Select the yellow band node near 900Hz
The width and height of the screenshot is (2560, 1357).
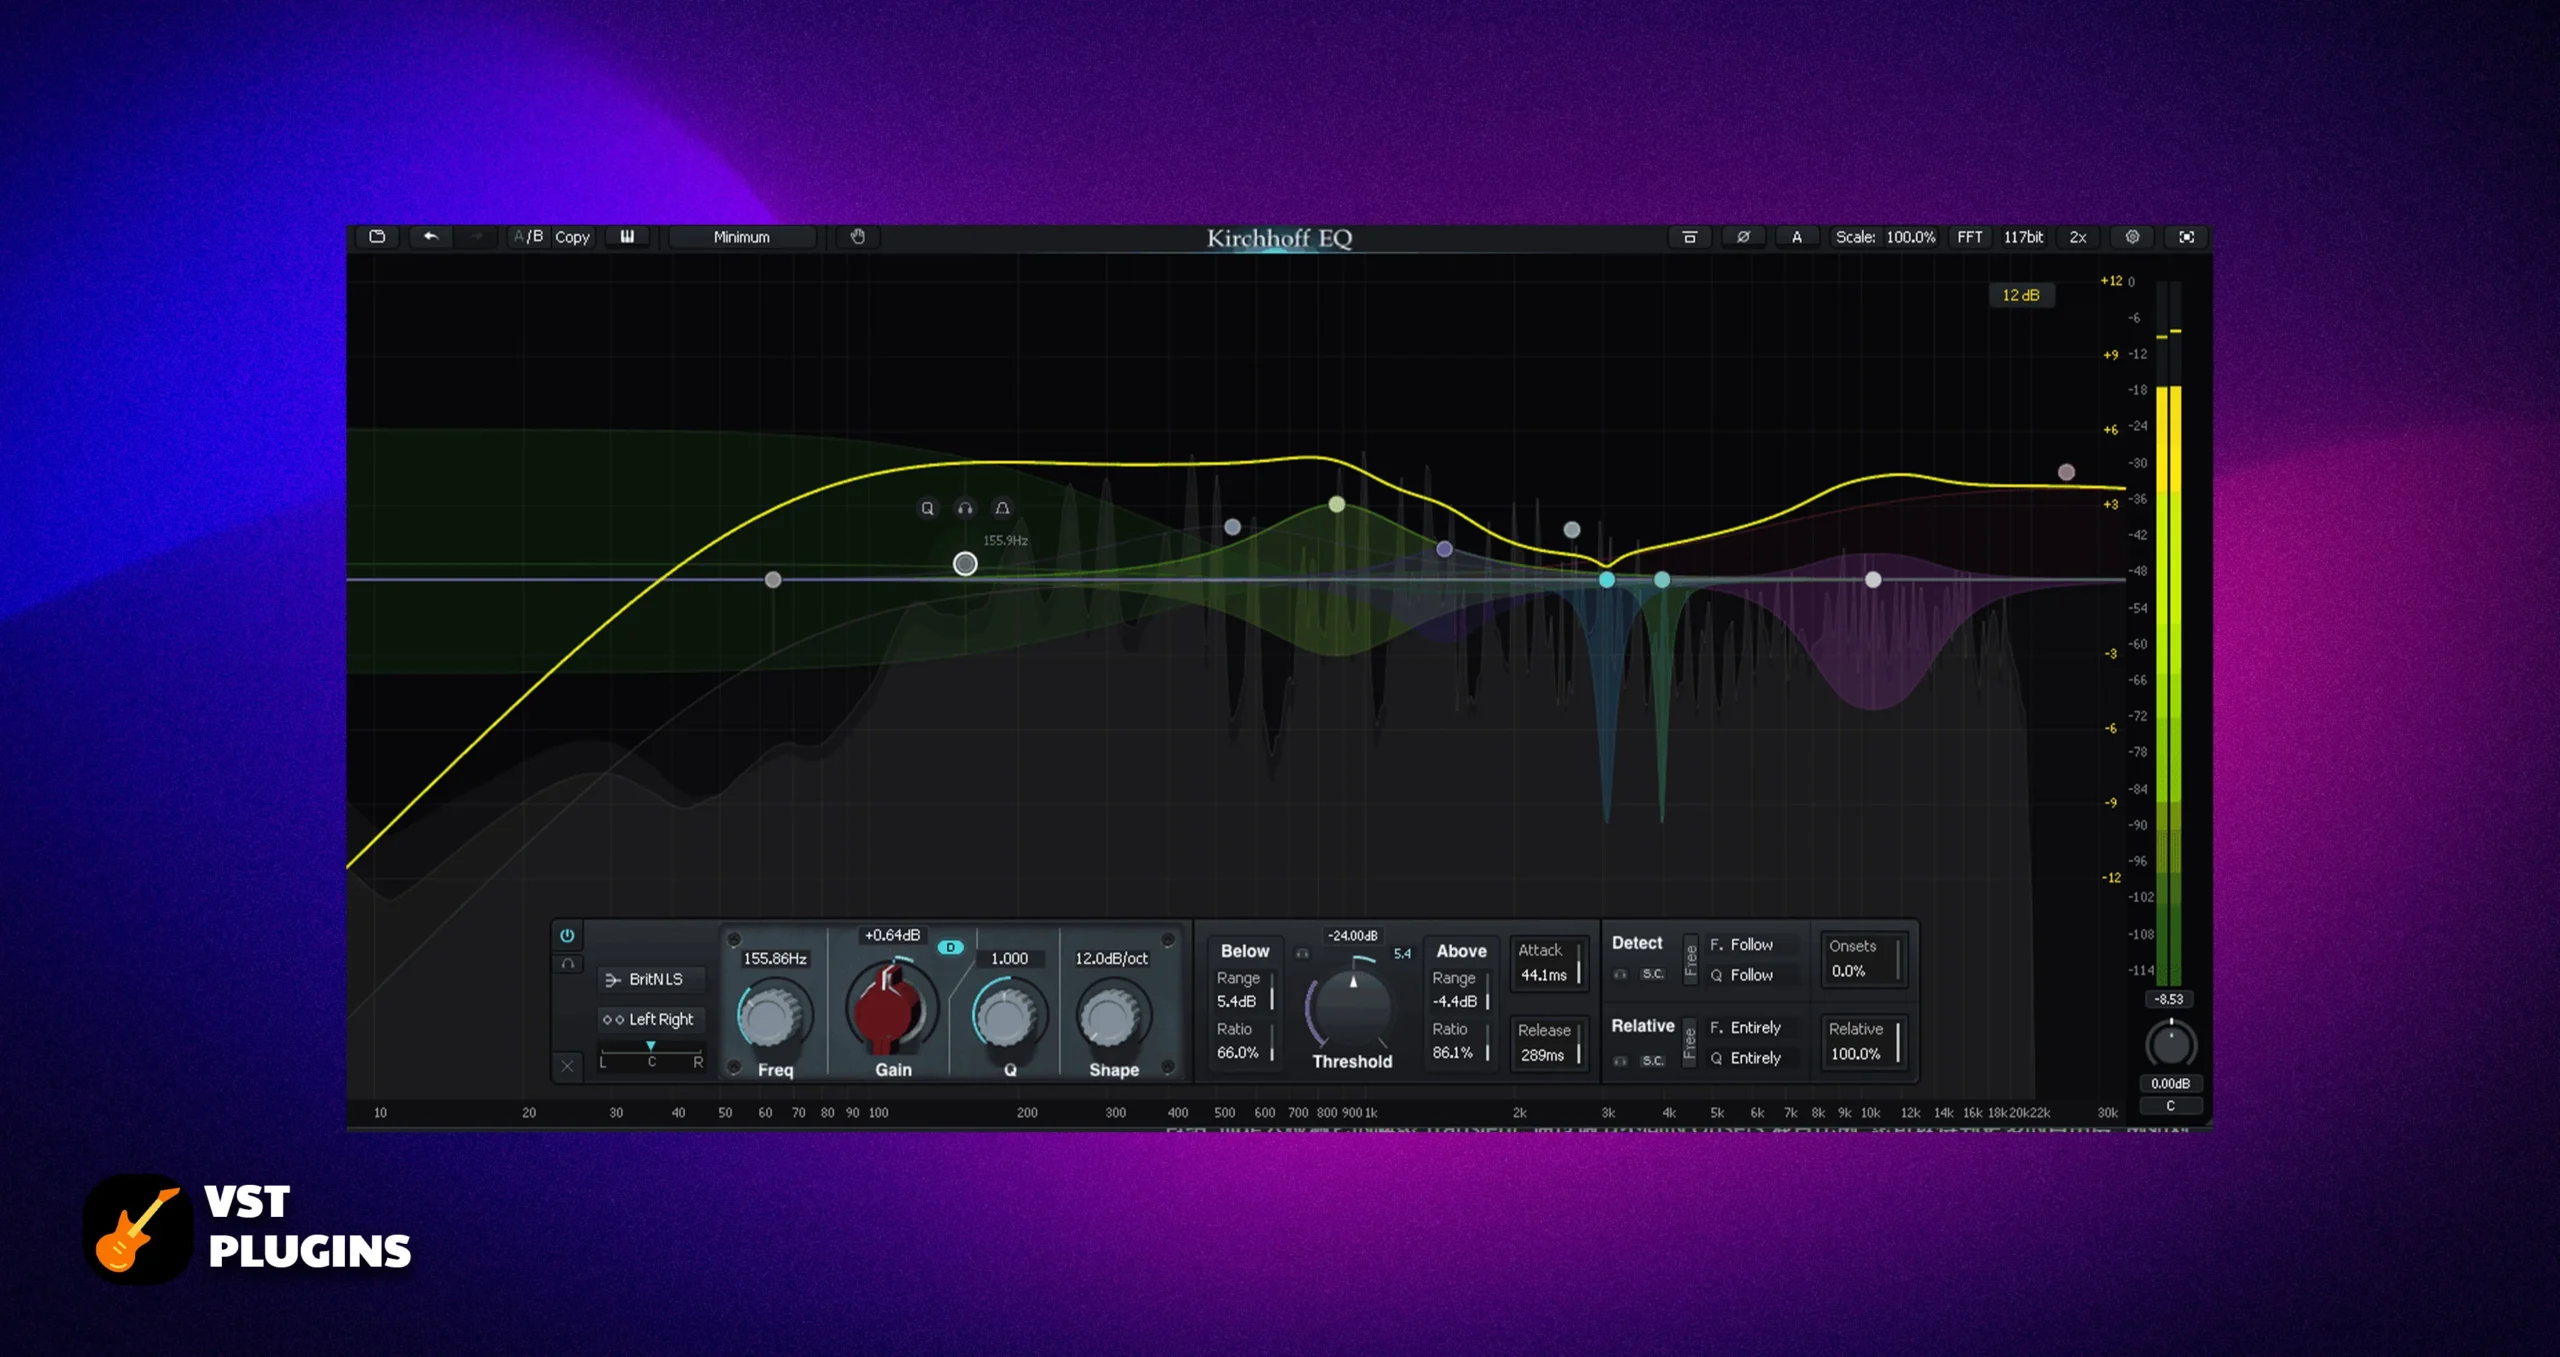pos(1337,504)
